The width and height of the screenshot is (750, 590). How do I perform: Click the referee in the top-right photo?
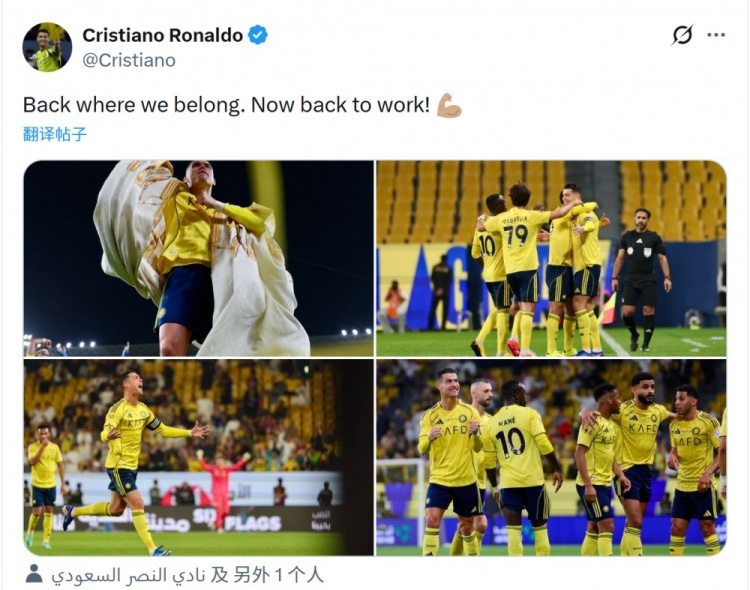pos(641,279)
